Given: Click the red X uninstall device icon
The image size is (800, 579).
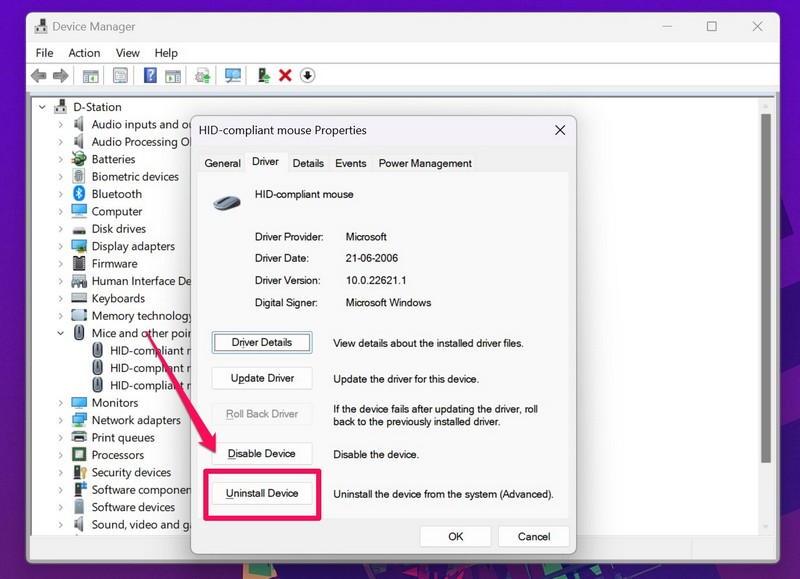Looking at the screenshot, I should (285, 76).
